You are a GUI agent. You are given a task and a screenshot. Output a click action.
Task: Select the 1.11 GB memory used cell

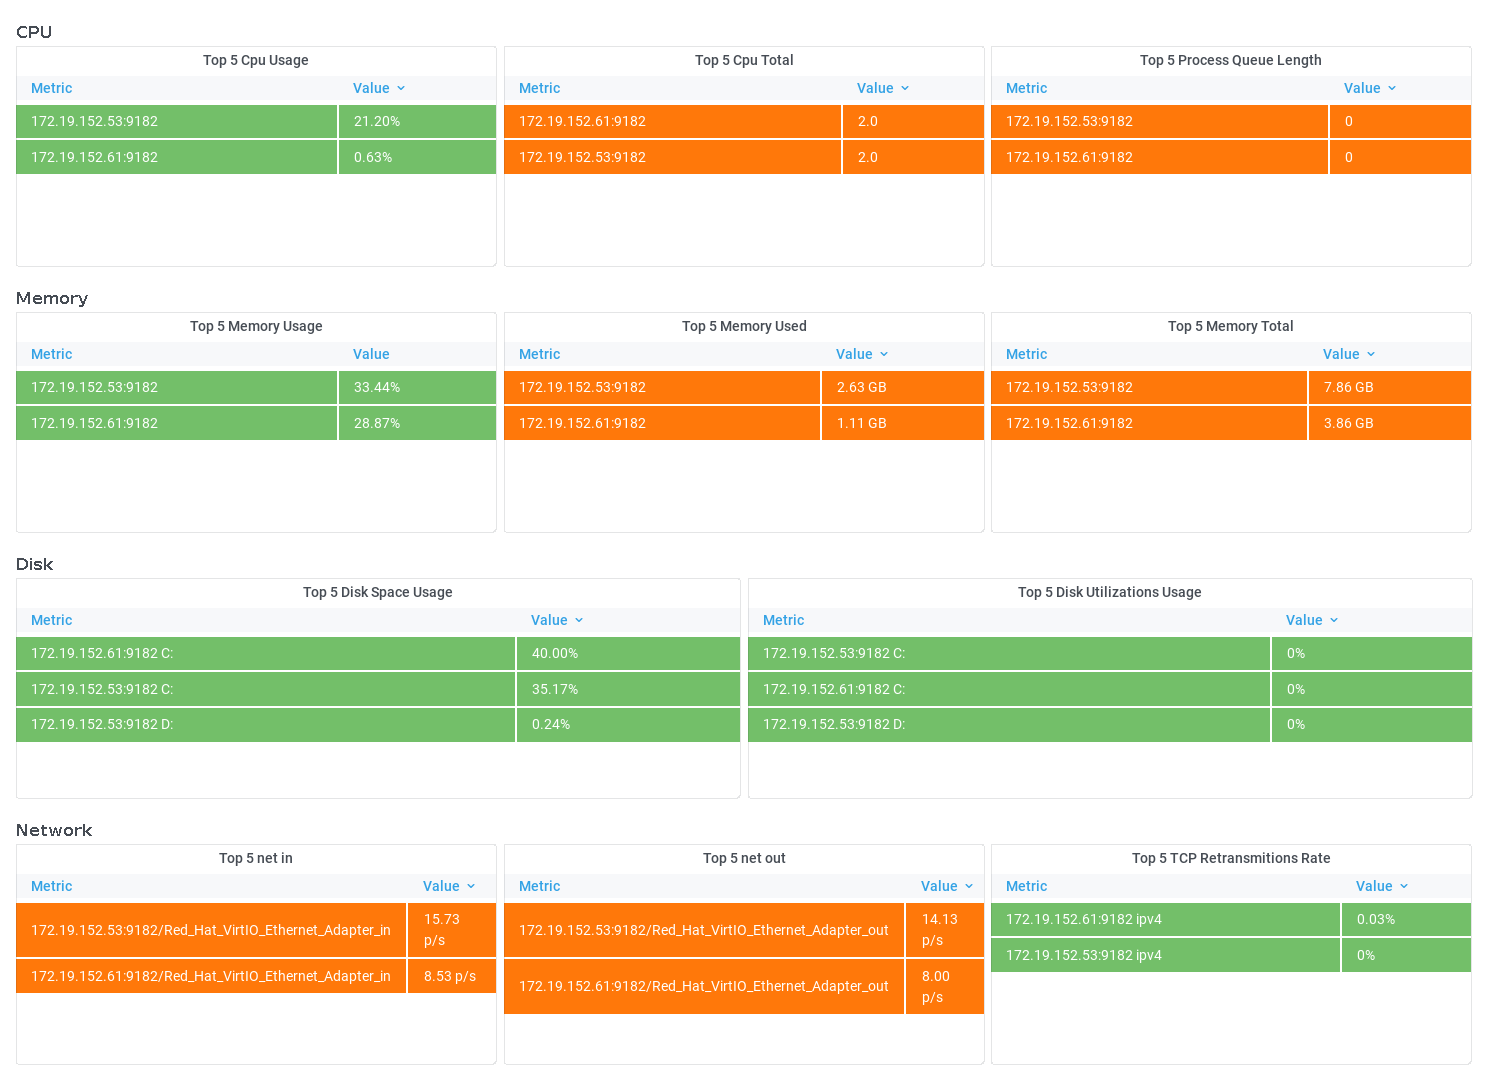point(903,423)
